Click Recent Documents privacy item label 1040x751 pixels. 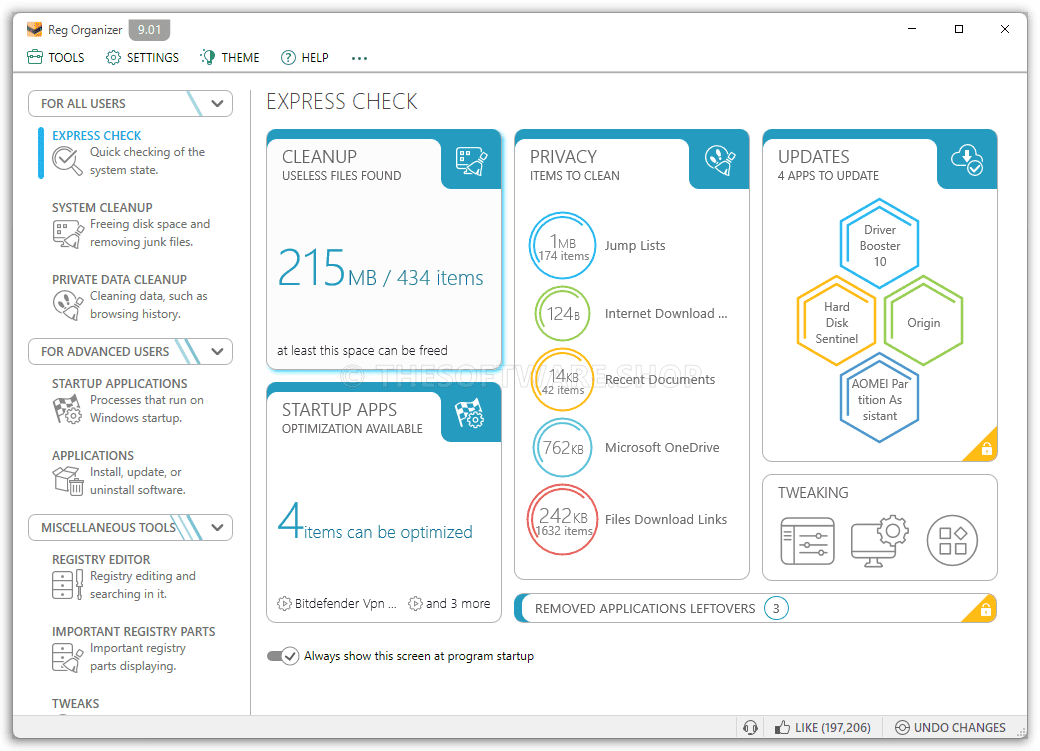tap(660, 379)
